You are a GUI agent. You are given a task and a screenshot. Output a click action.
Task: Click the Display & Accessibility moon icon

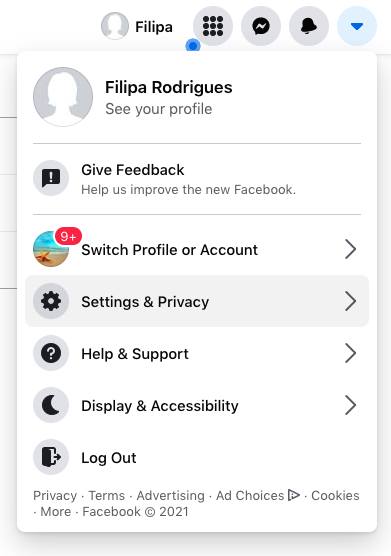click(x=51, y=405)
